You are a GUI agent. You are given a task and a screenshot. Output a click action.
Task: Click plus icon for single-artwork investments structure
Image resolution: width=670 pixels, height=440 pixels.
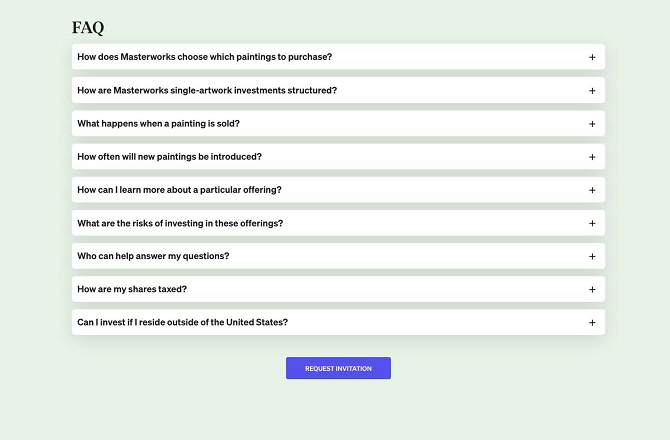click(x=592, y=90)
